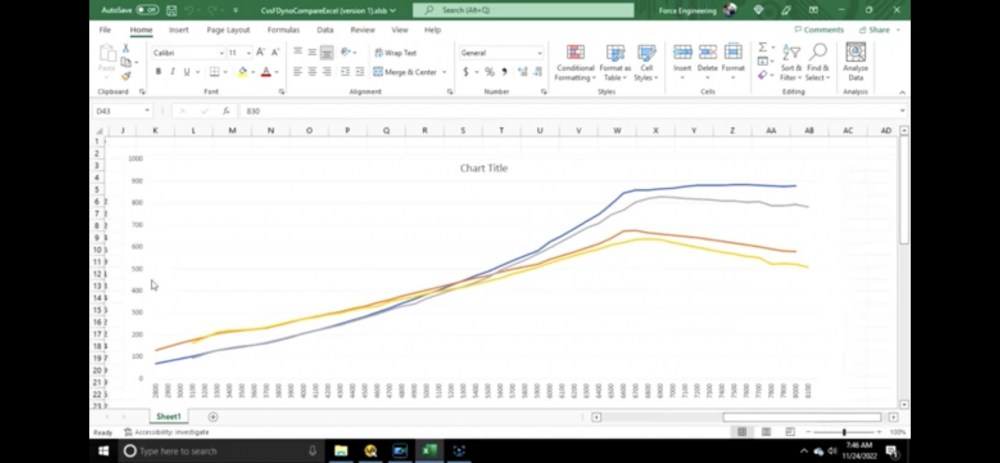
Task: Click the Share button
Action: [875, 30]
